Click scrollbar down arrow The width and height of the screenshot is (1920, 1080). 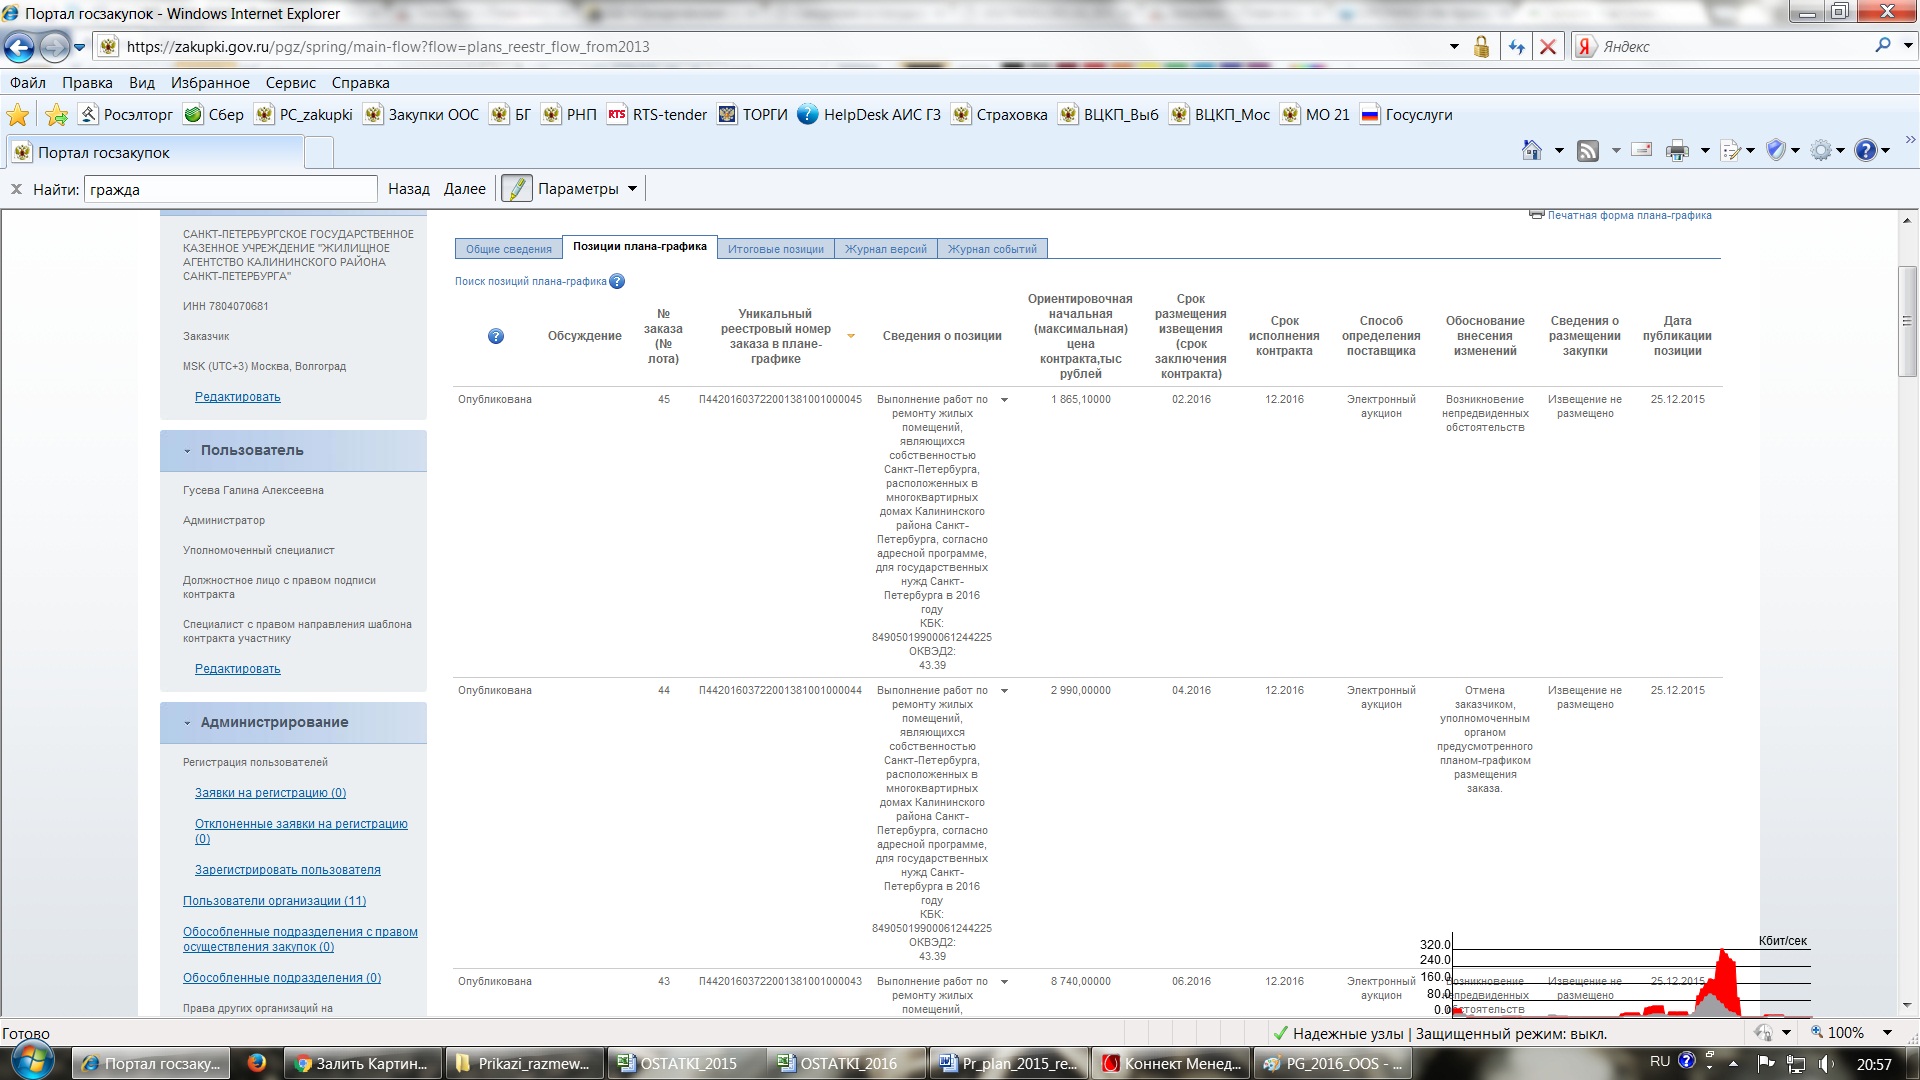pos(1907,1005)
